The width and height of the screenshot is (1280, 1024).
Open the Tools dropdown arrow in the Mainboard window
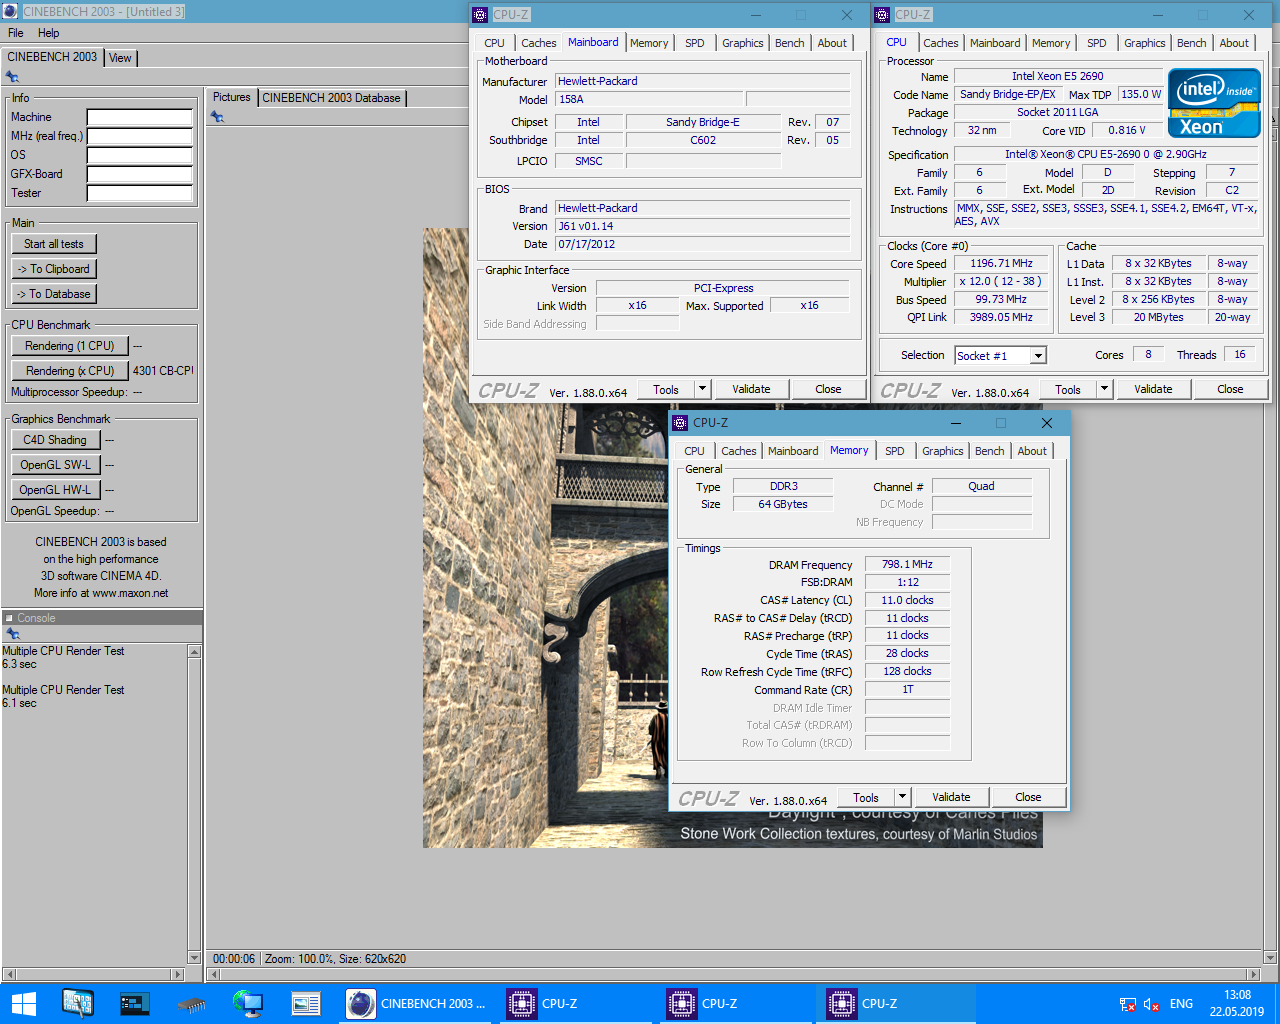pyautogui.click(x=702, y=389)
